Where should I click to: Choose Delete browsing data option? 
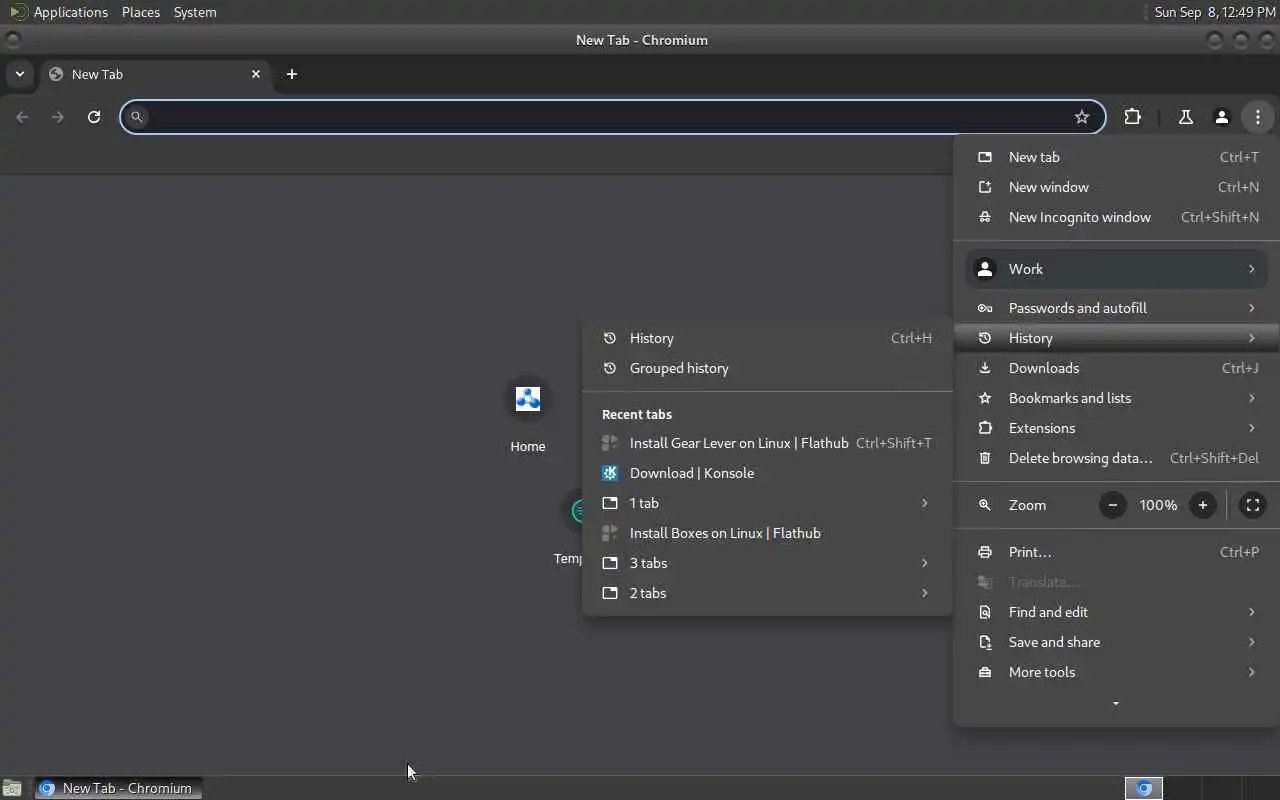click(x=1116, y=458)
